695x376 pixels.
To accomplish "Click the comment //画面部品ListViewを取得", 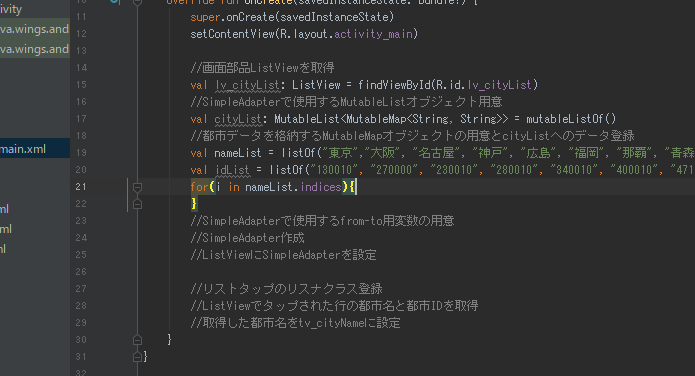I will (x=262, y=68).
